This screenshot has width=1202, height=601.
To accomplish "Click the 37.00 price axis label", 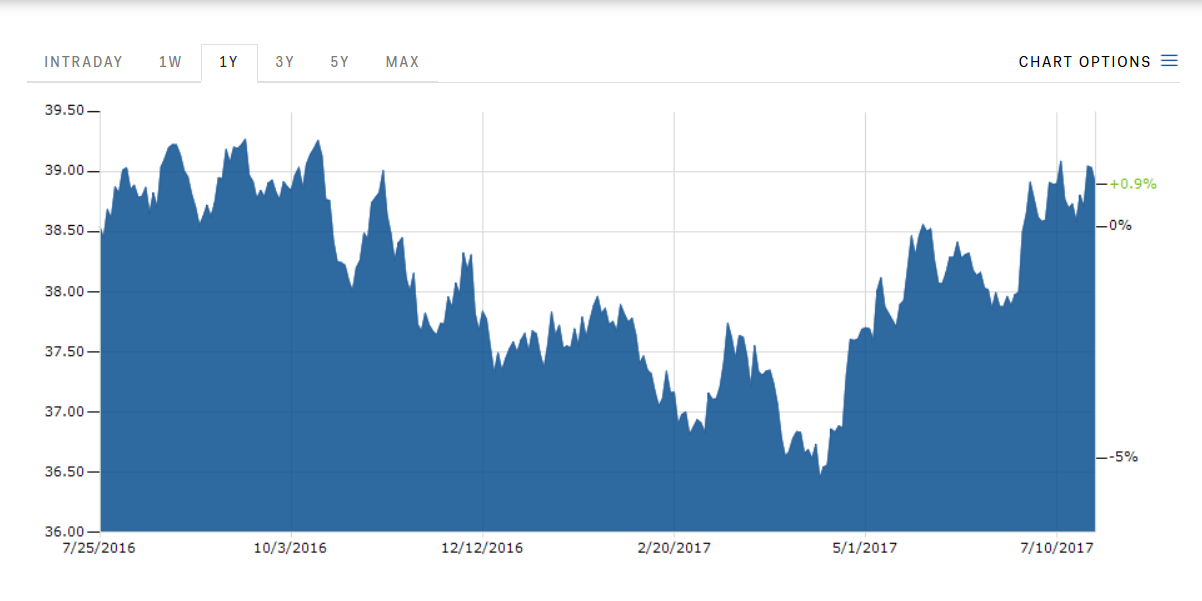I will pyautogui.click(x=65, y=411).
